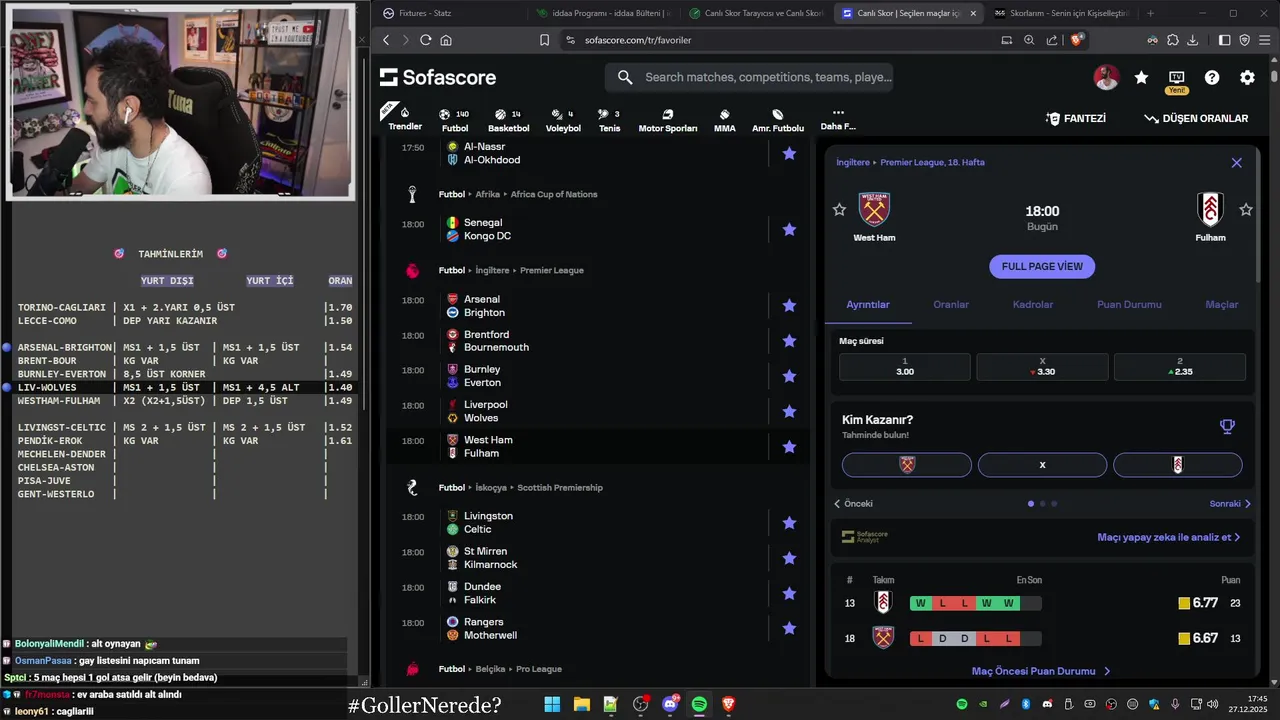This screenshot has width=1280, height=720.
Task: Unfavorite the Burnley–Everton match star
Action: tap(789, 376)
